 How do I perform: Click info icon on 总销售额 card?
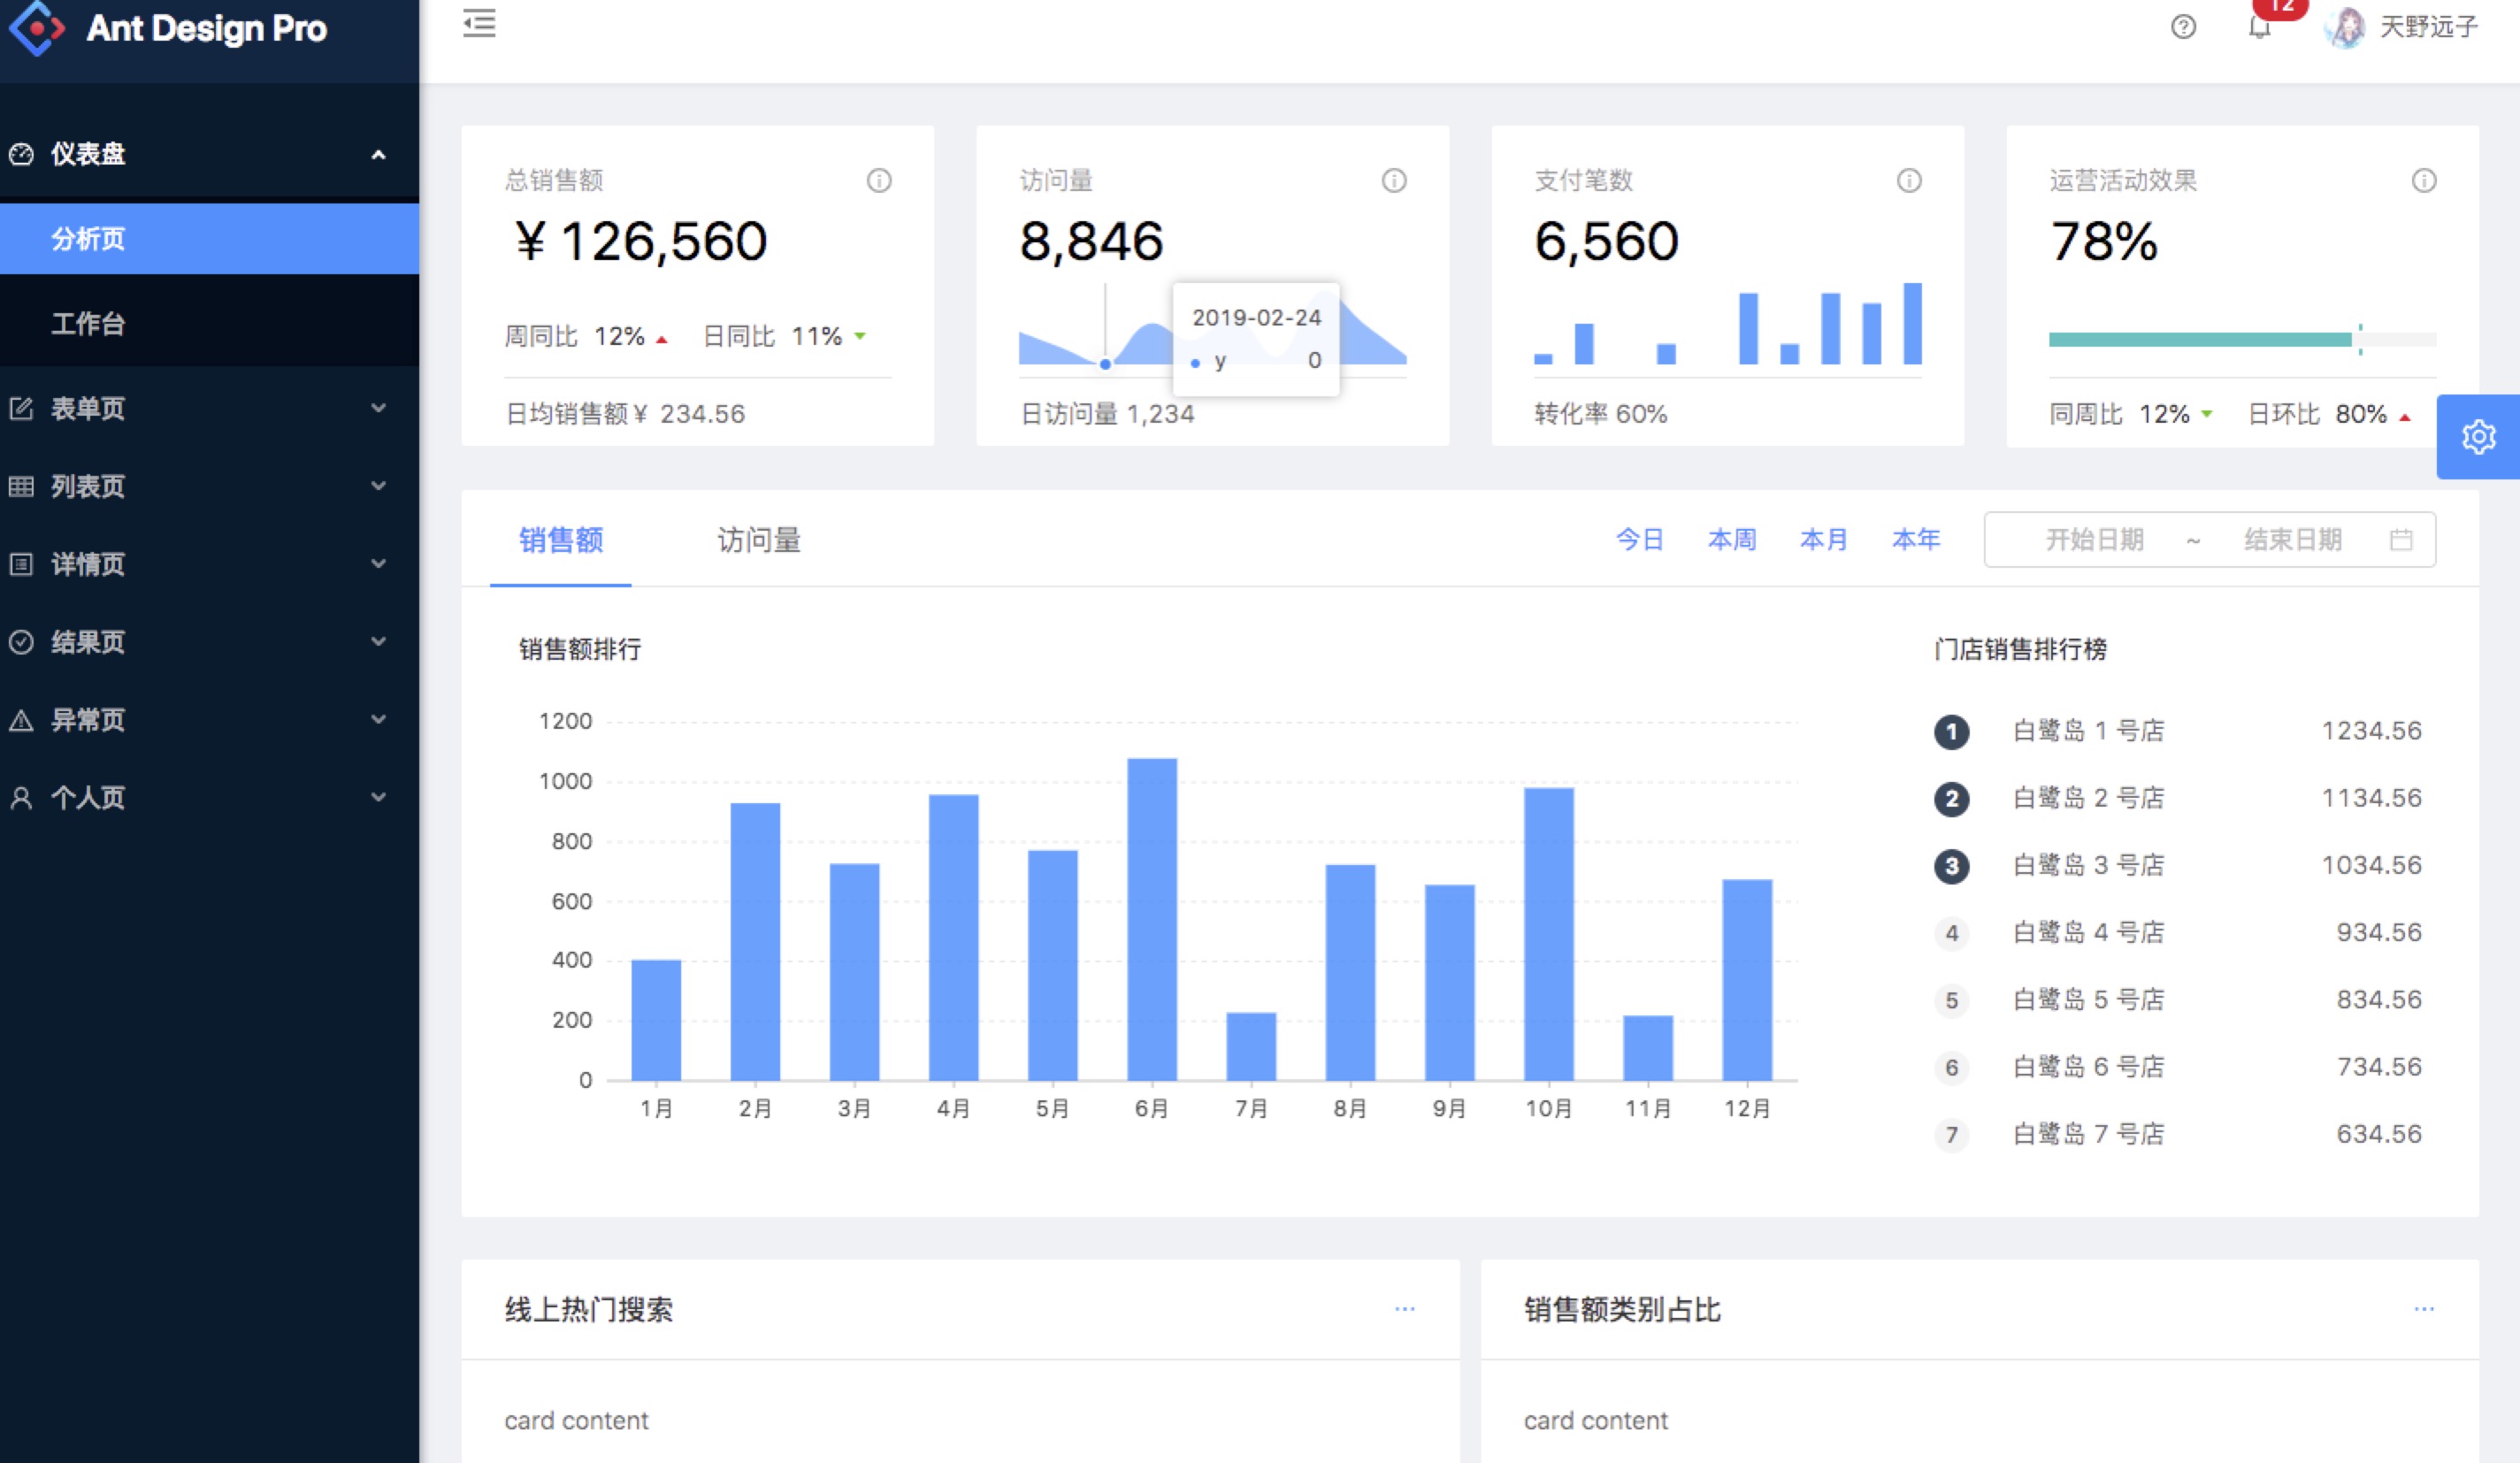tap(879, 181)
